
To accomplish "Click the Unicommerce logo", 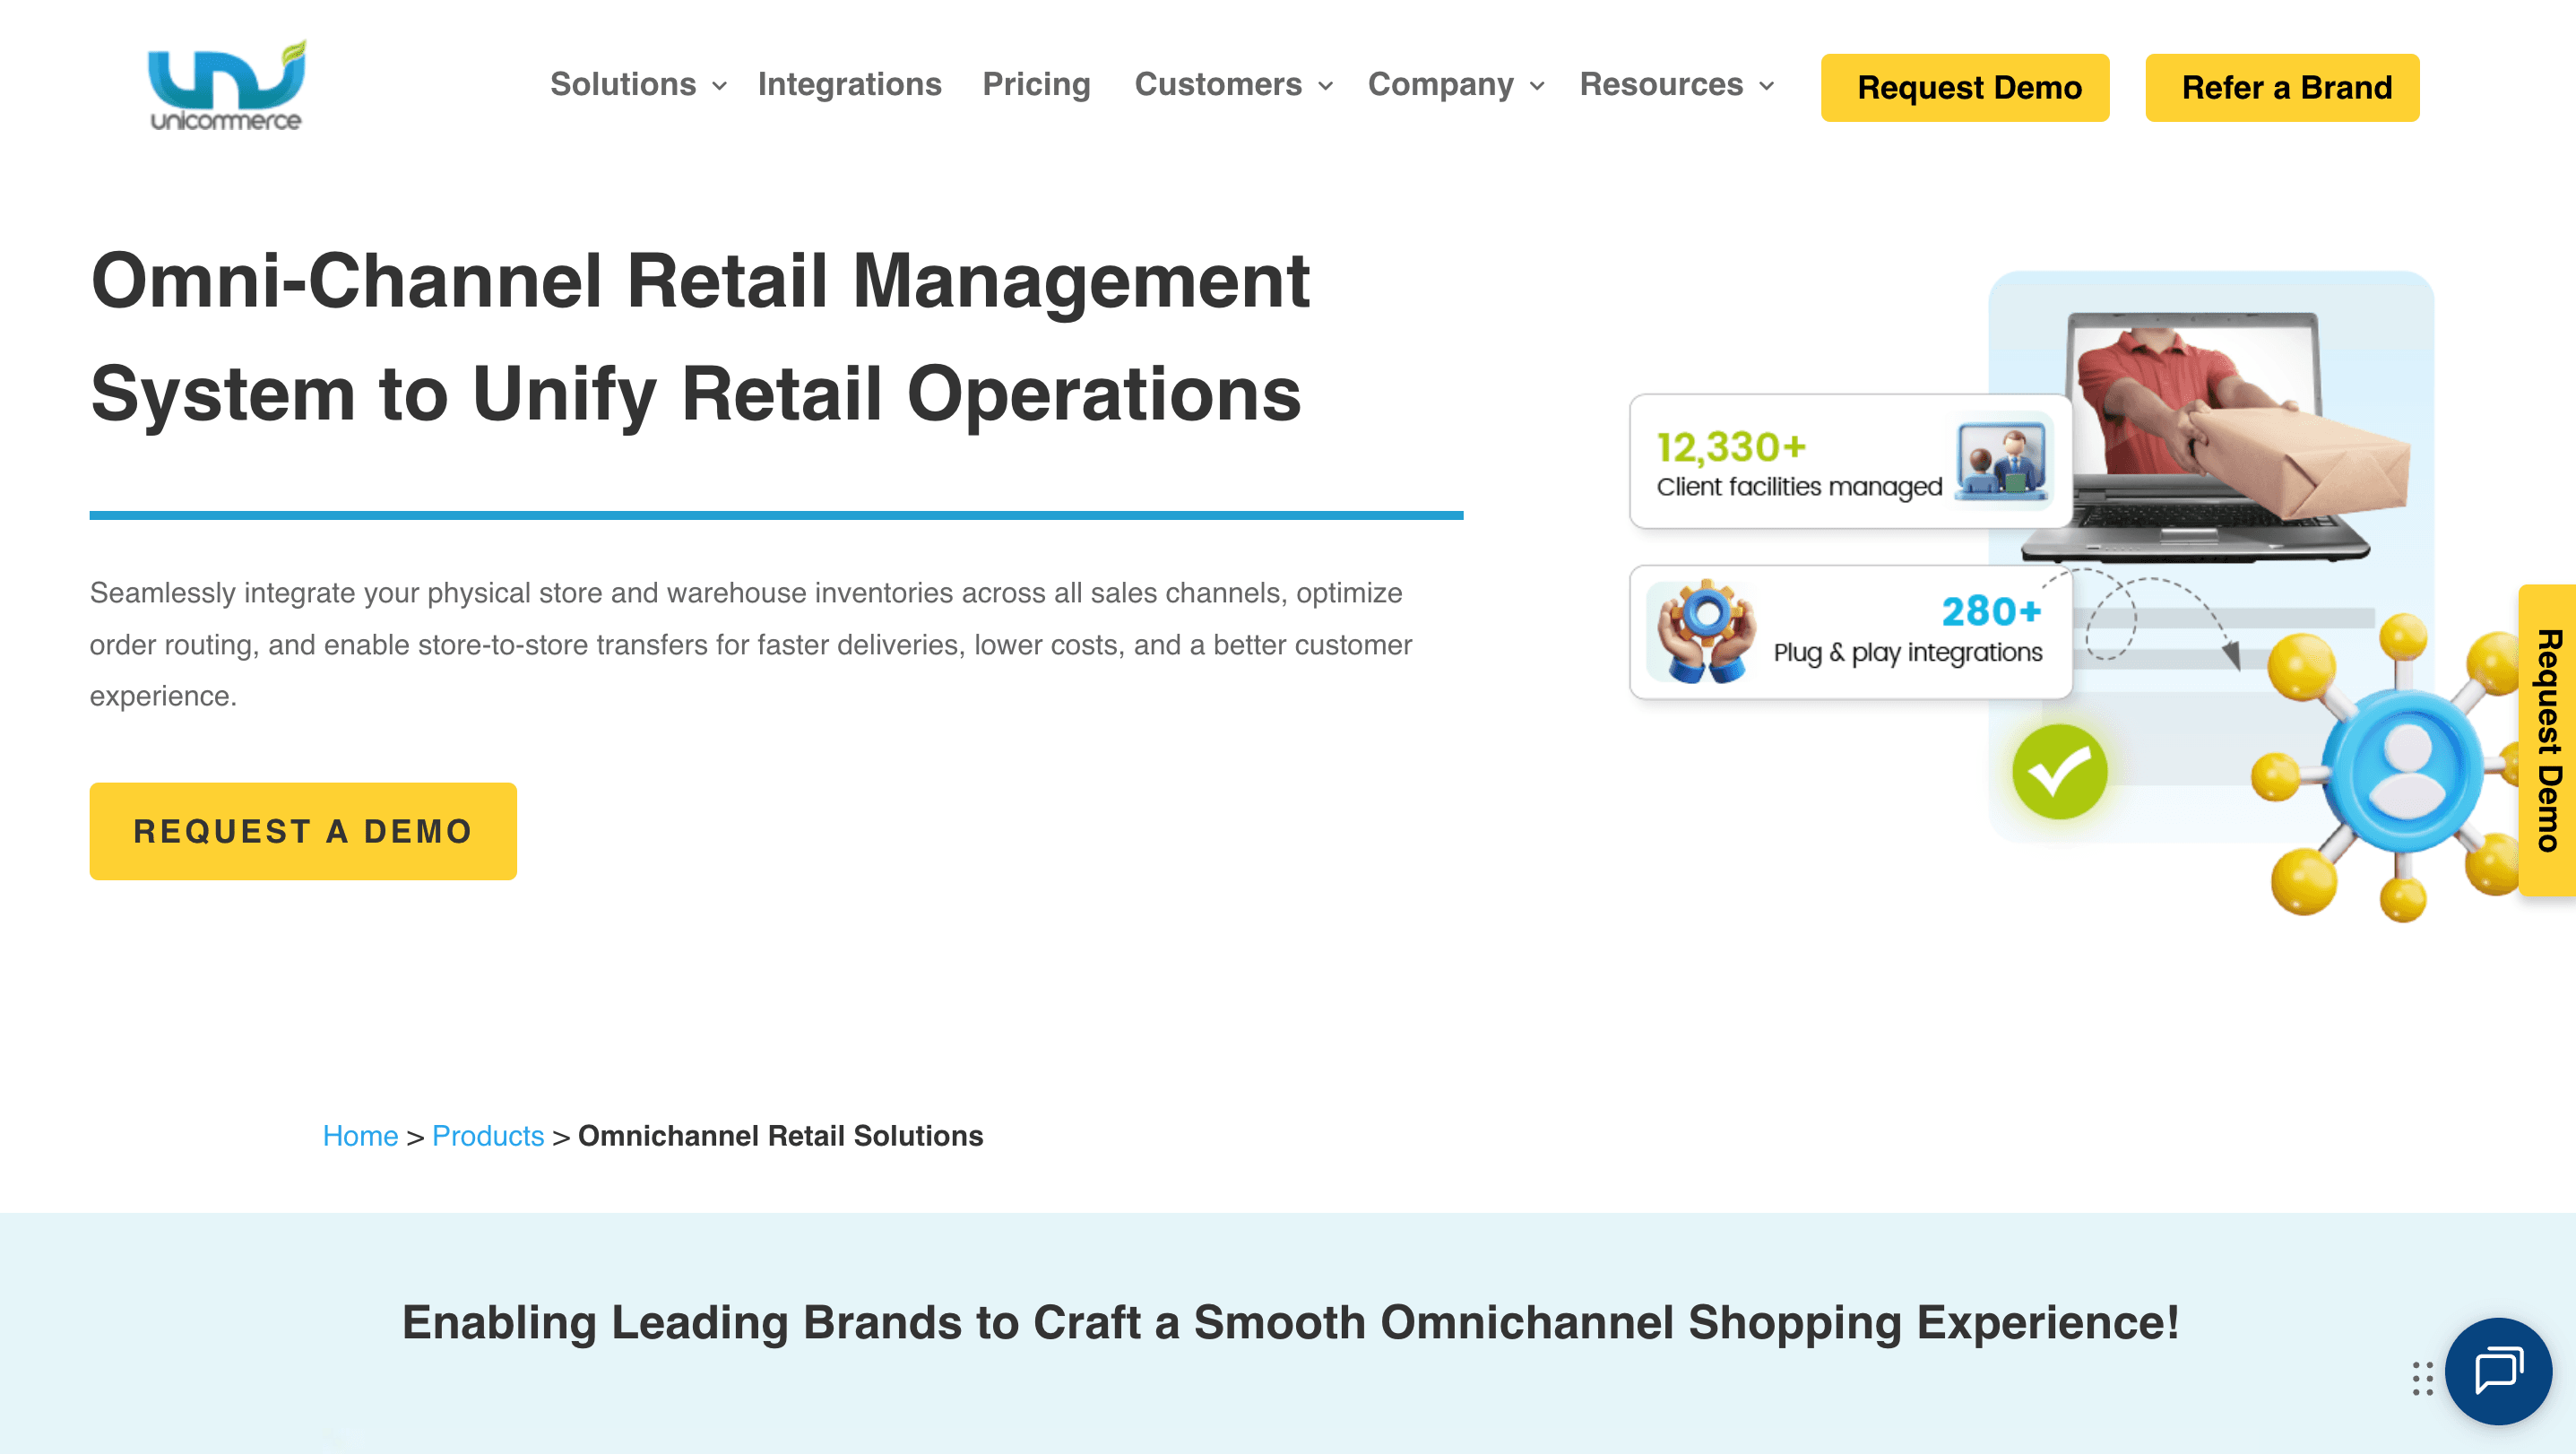I will pos(225,85).
